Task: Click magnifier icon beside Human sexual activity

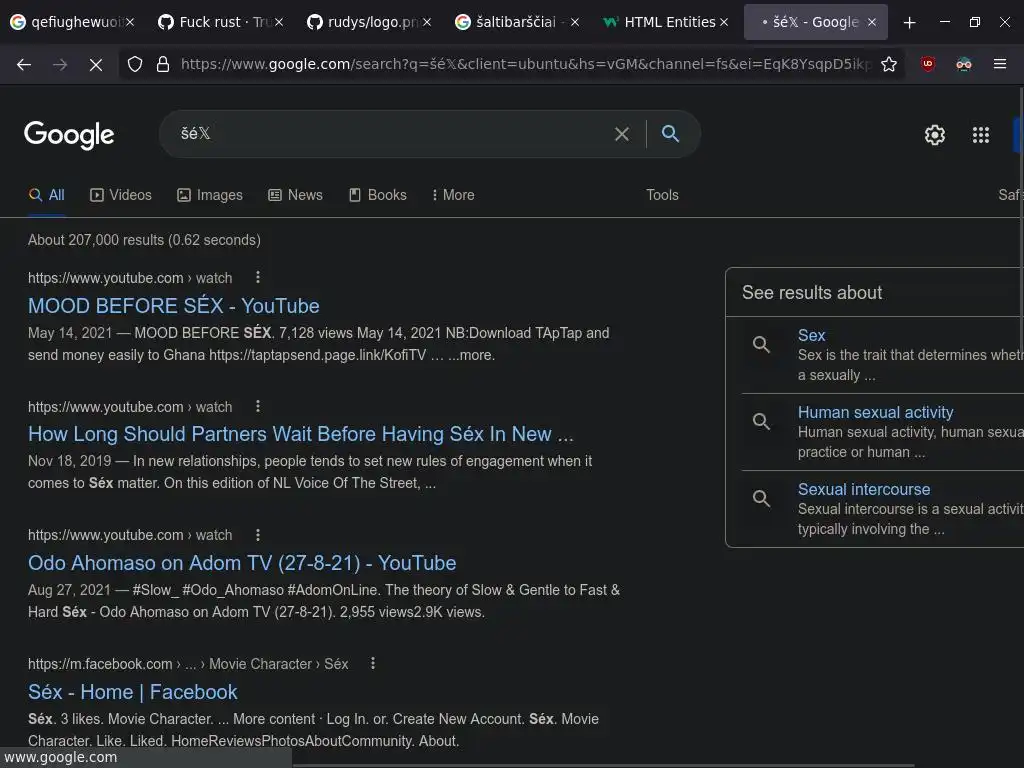Action: 761,421
